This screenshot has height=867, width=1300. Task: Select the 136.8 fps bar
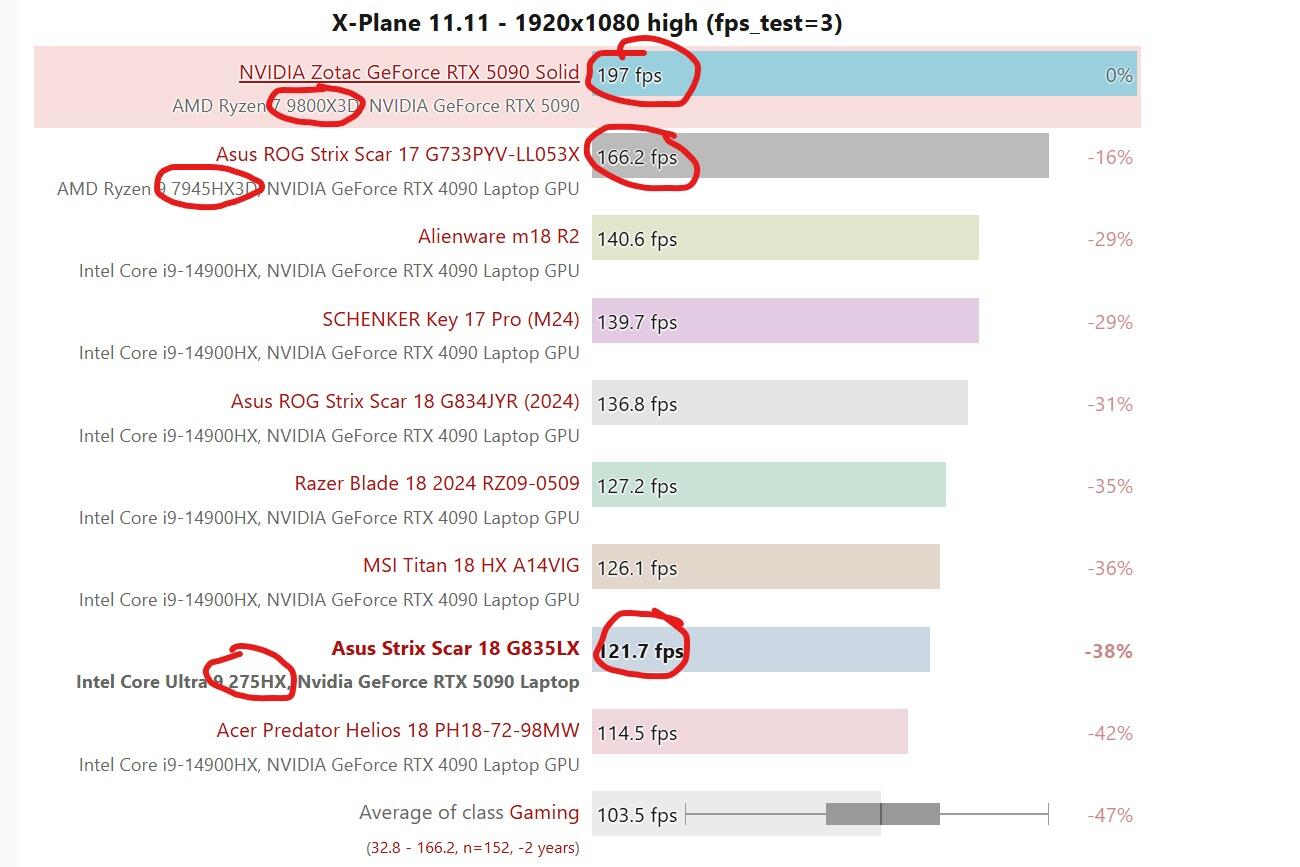[780, 403]
